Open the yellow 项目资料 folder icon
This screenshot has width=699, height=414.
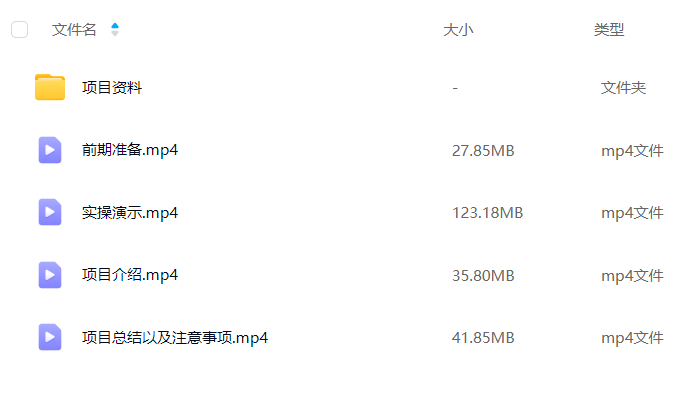(x=50, y=87)
